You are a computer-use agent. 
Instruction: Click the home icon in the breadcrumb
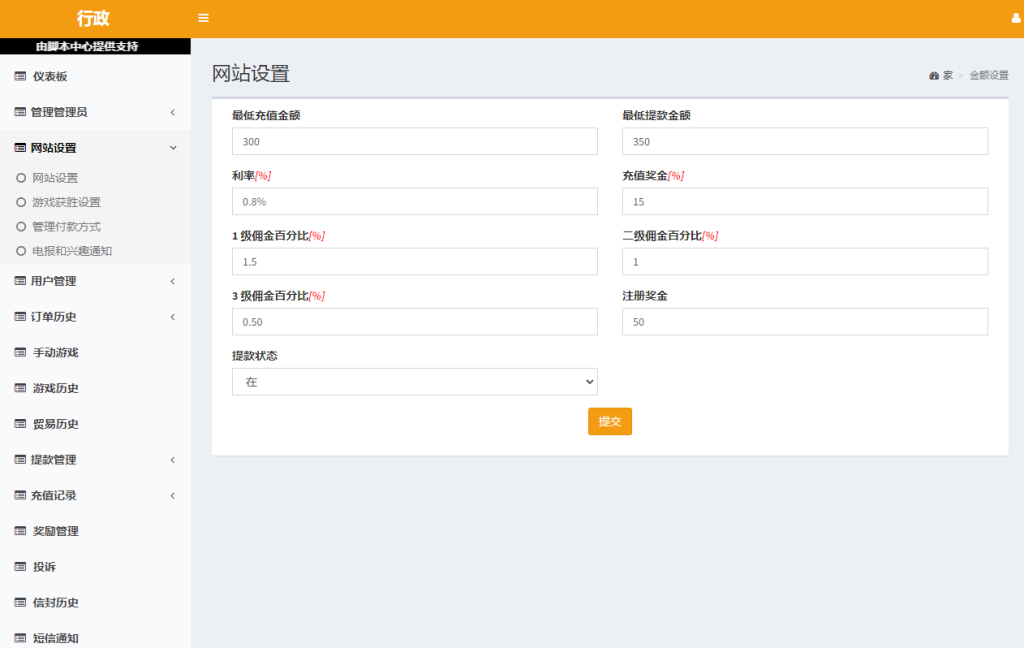point(932,75)
